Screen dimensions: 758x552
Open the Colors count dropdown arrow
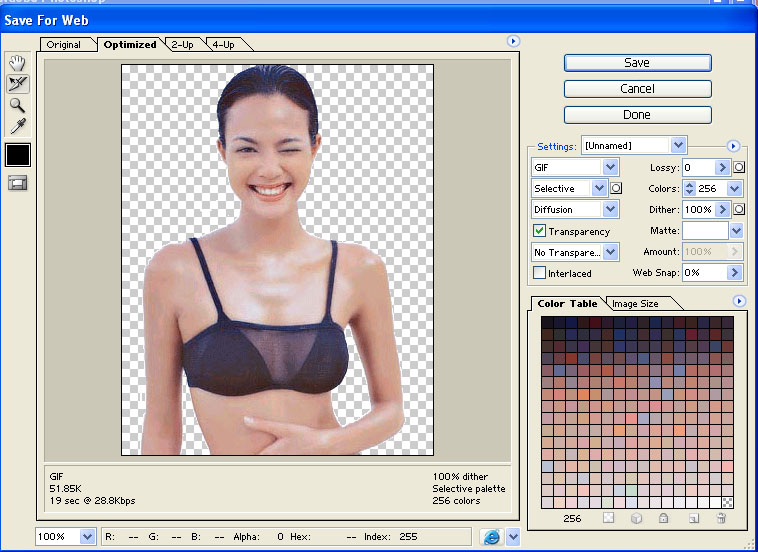point(735,189)
